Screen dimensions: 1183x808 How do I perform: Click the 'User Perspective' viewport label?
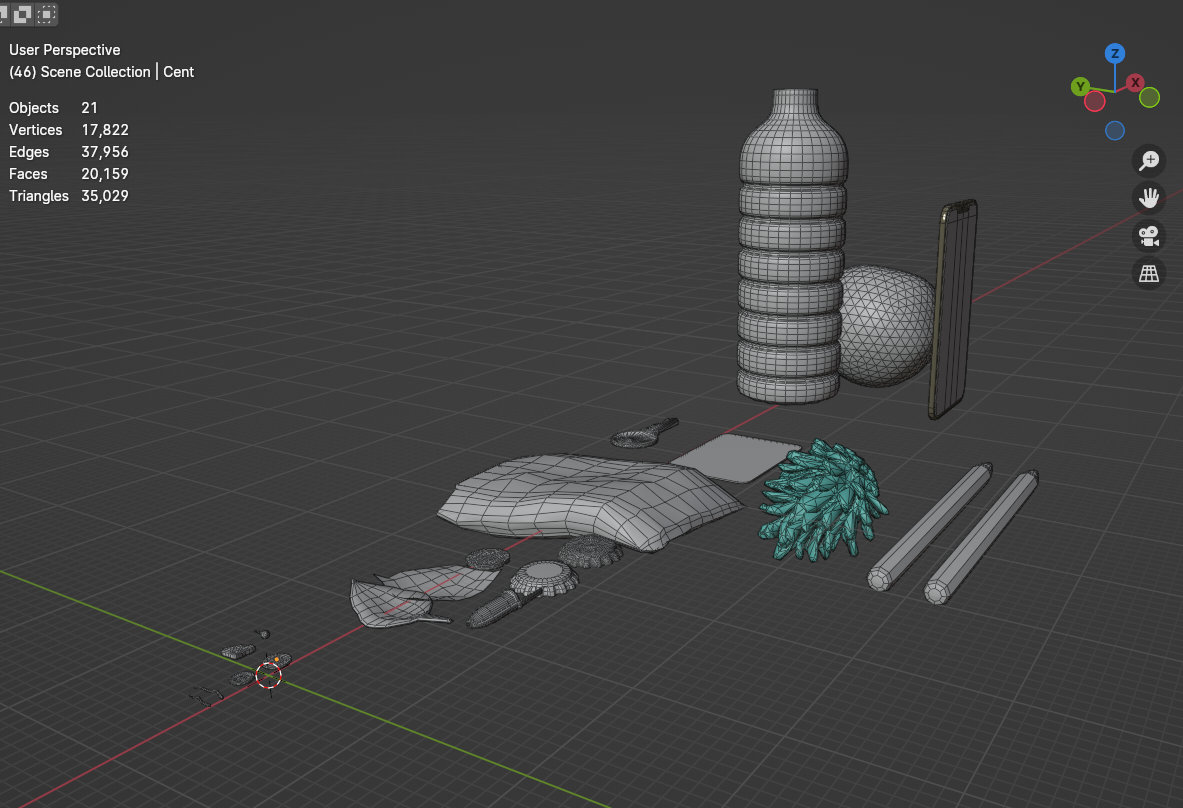tap(65, 50)
